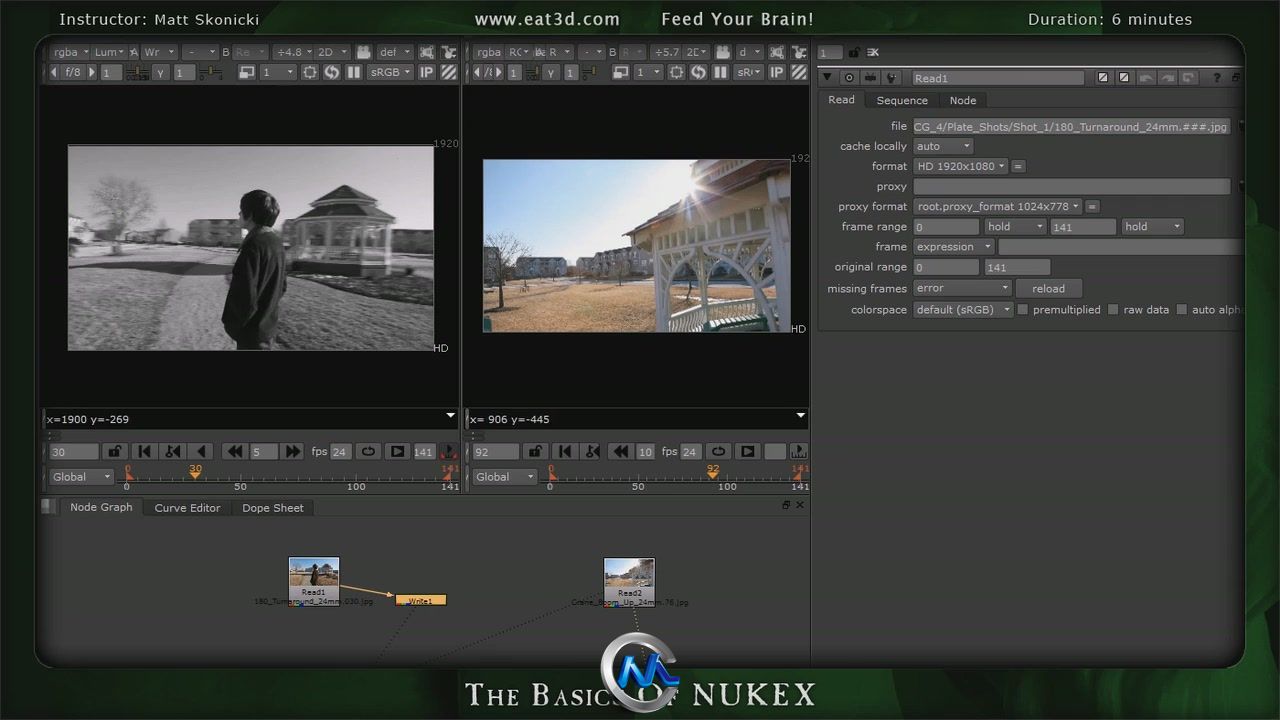
Task: Open the colorspace default (sRGB) dropdown
Action: click(x=961, y=310)
